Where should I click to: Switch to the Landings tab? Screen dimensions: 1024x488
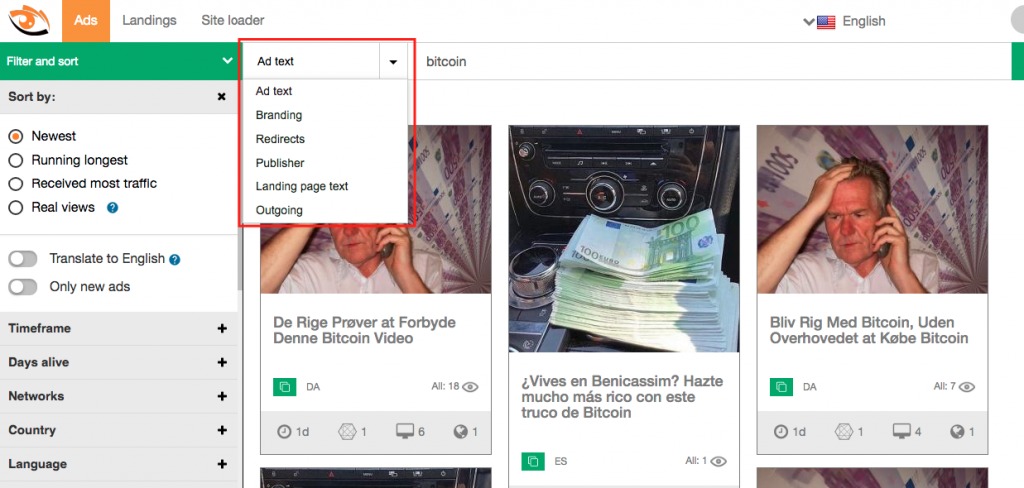pos(149,20)
